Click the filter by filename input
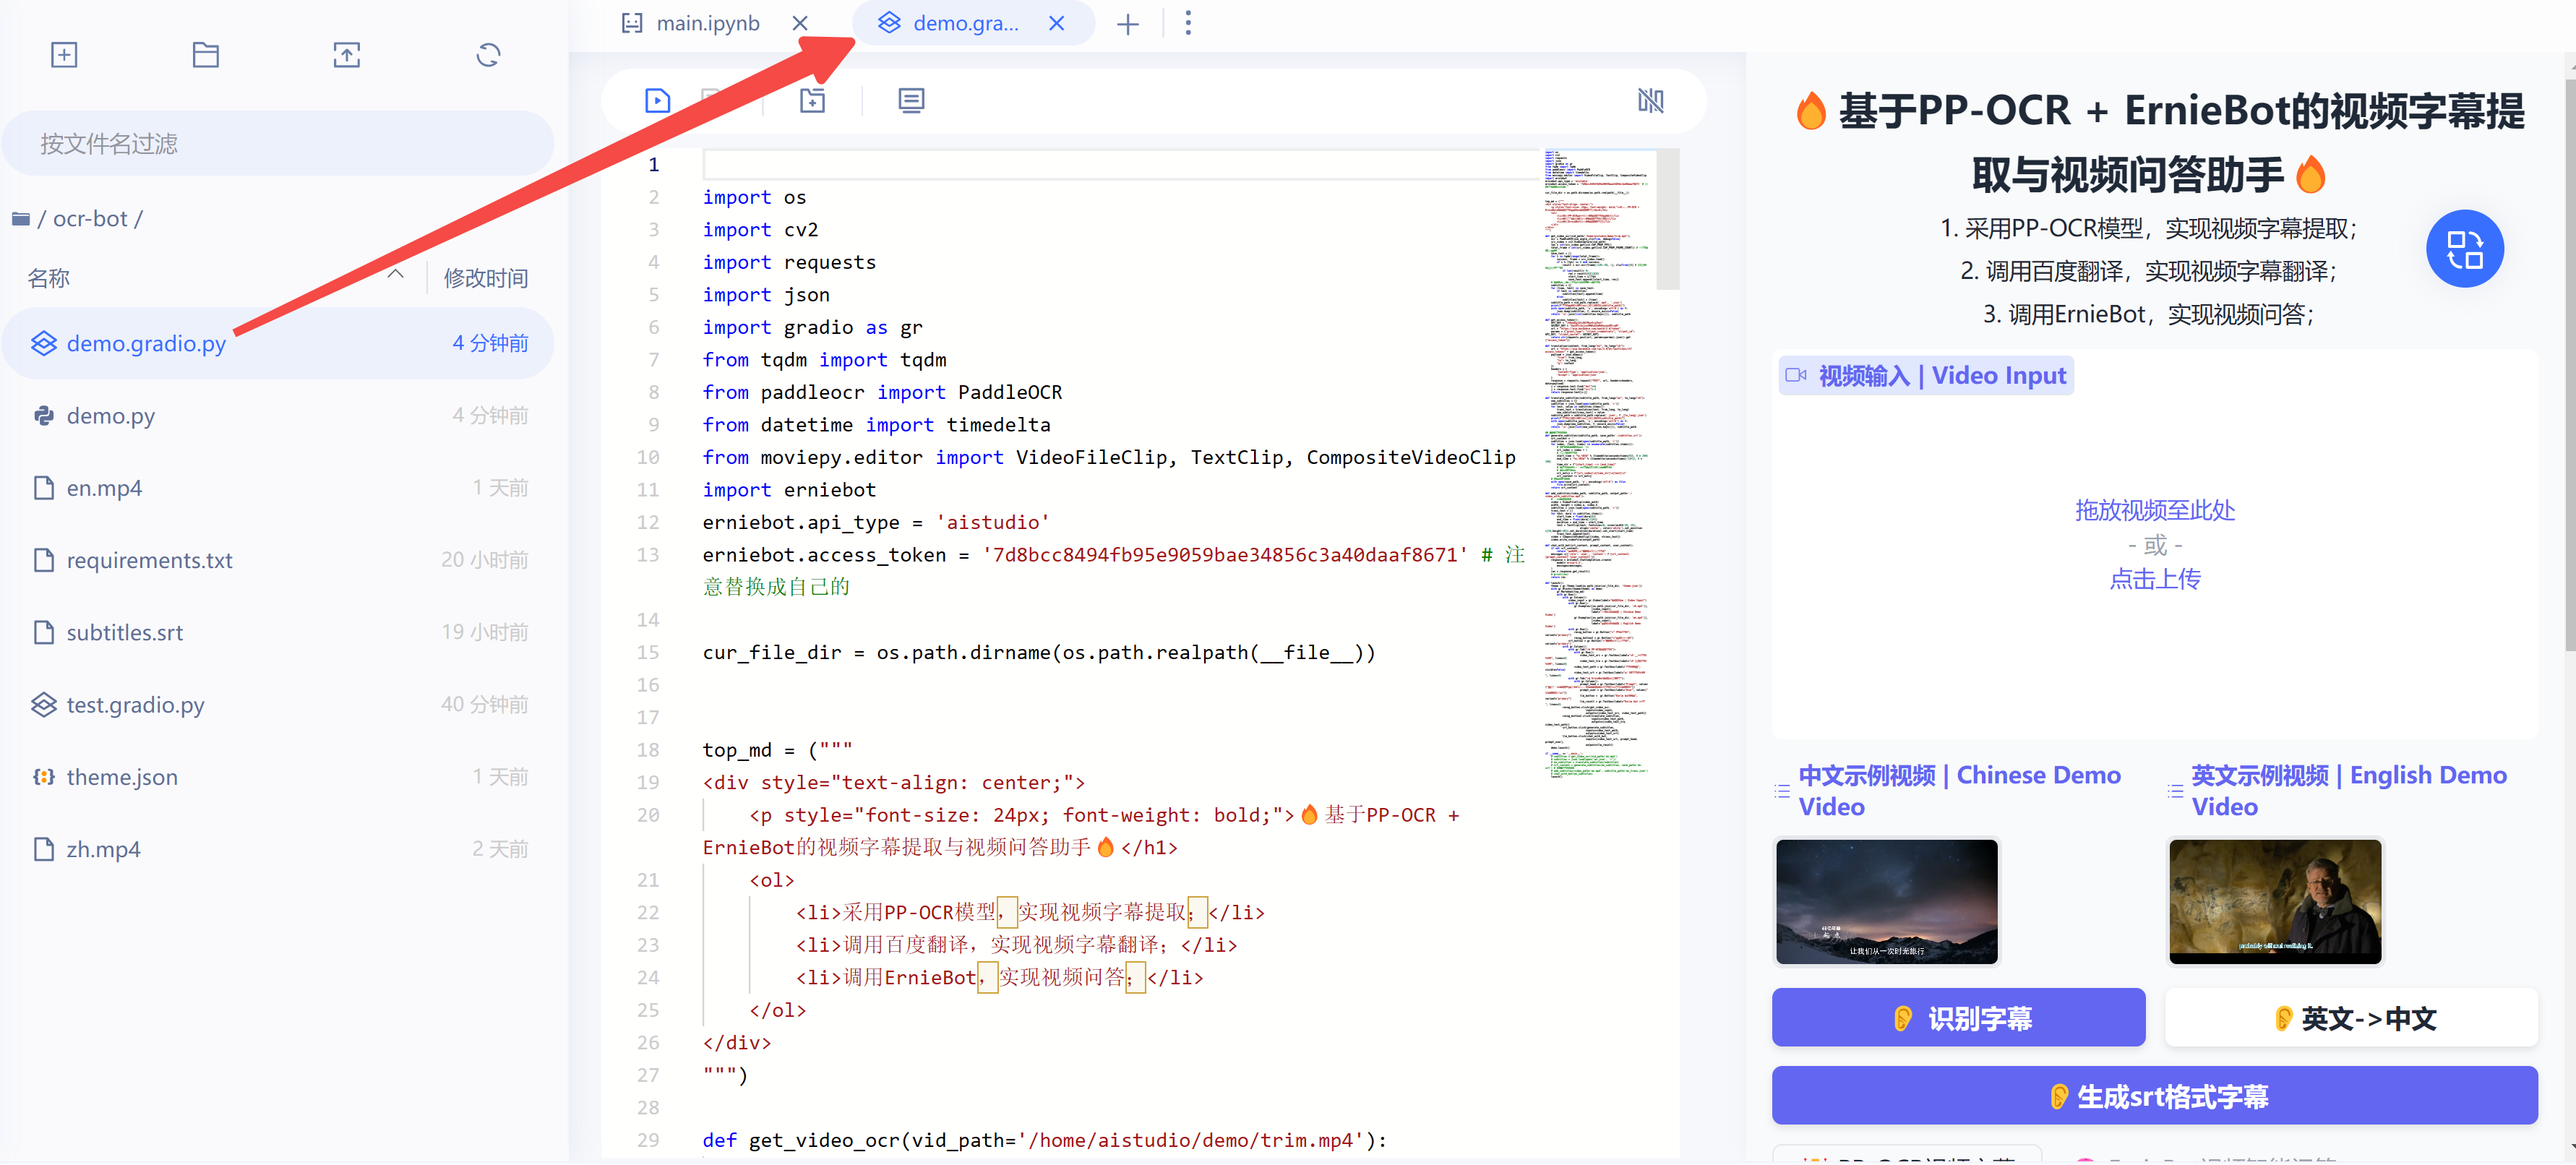The height and width of the screenshot is (1165, 2576). (x=278, y=143)
